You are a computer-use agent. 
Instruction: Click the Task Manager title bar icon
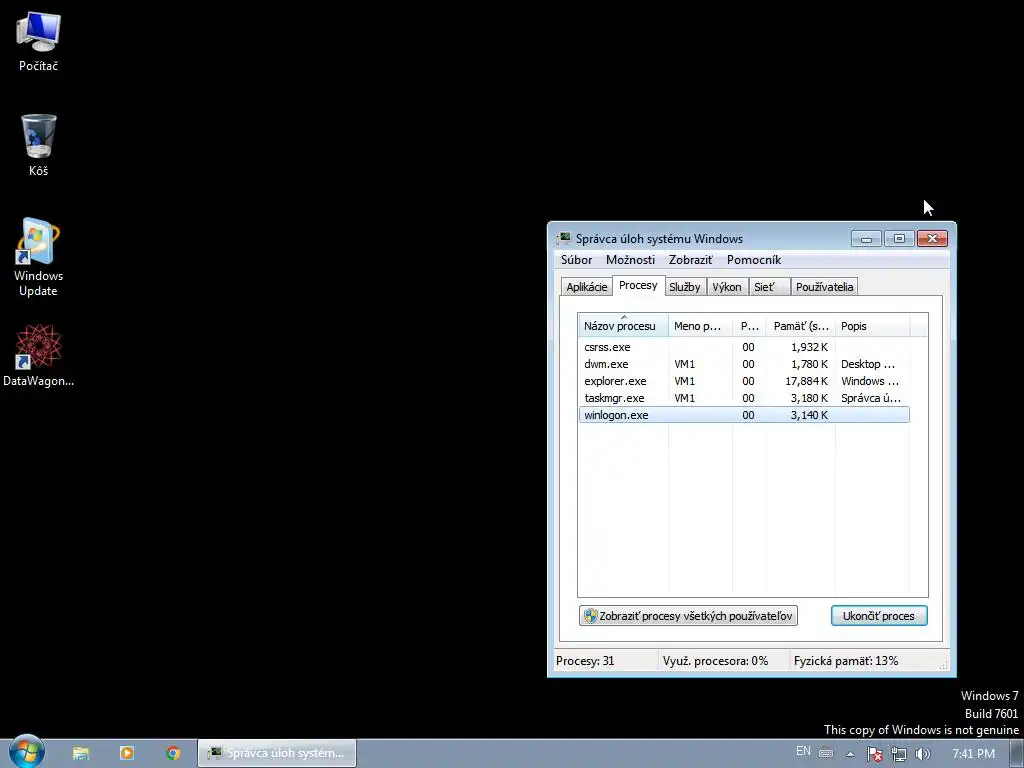click(563, 238)
